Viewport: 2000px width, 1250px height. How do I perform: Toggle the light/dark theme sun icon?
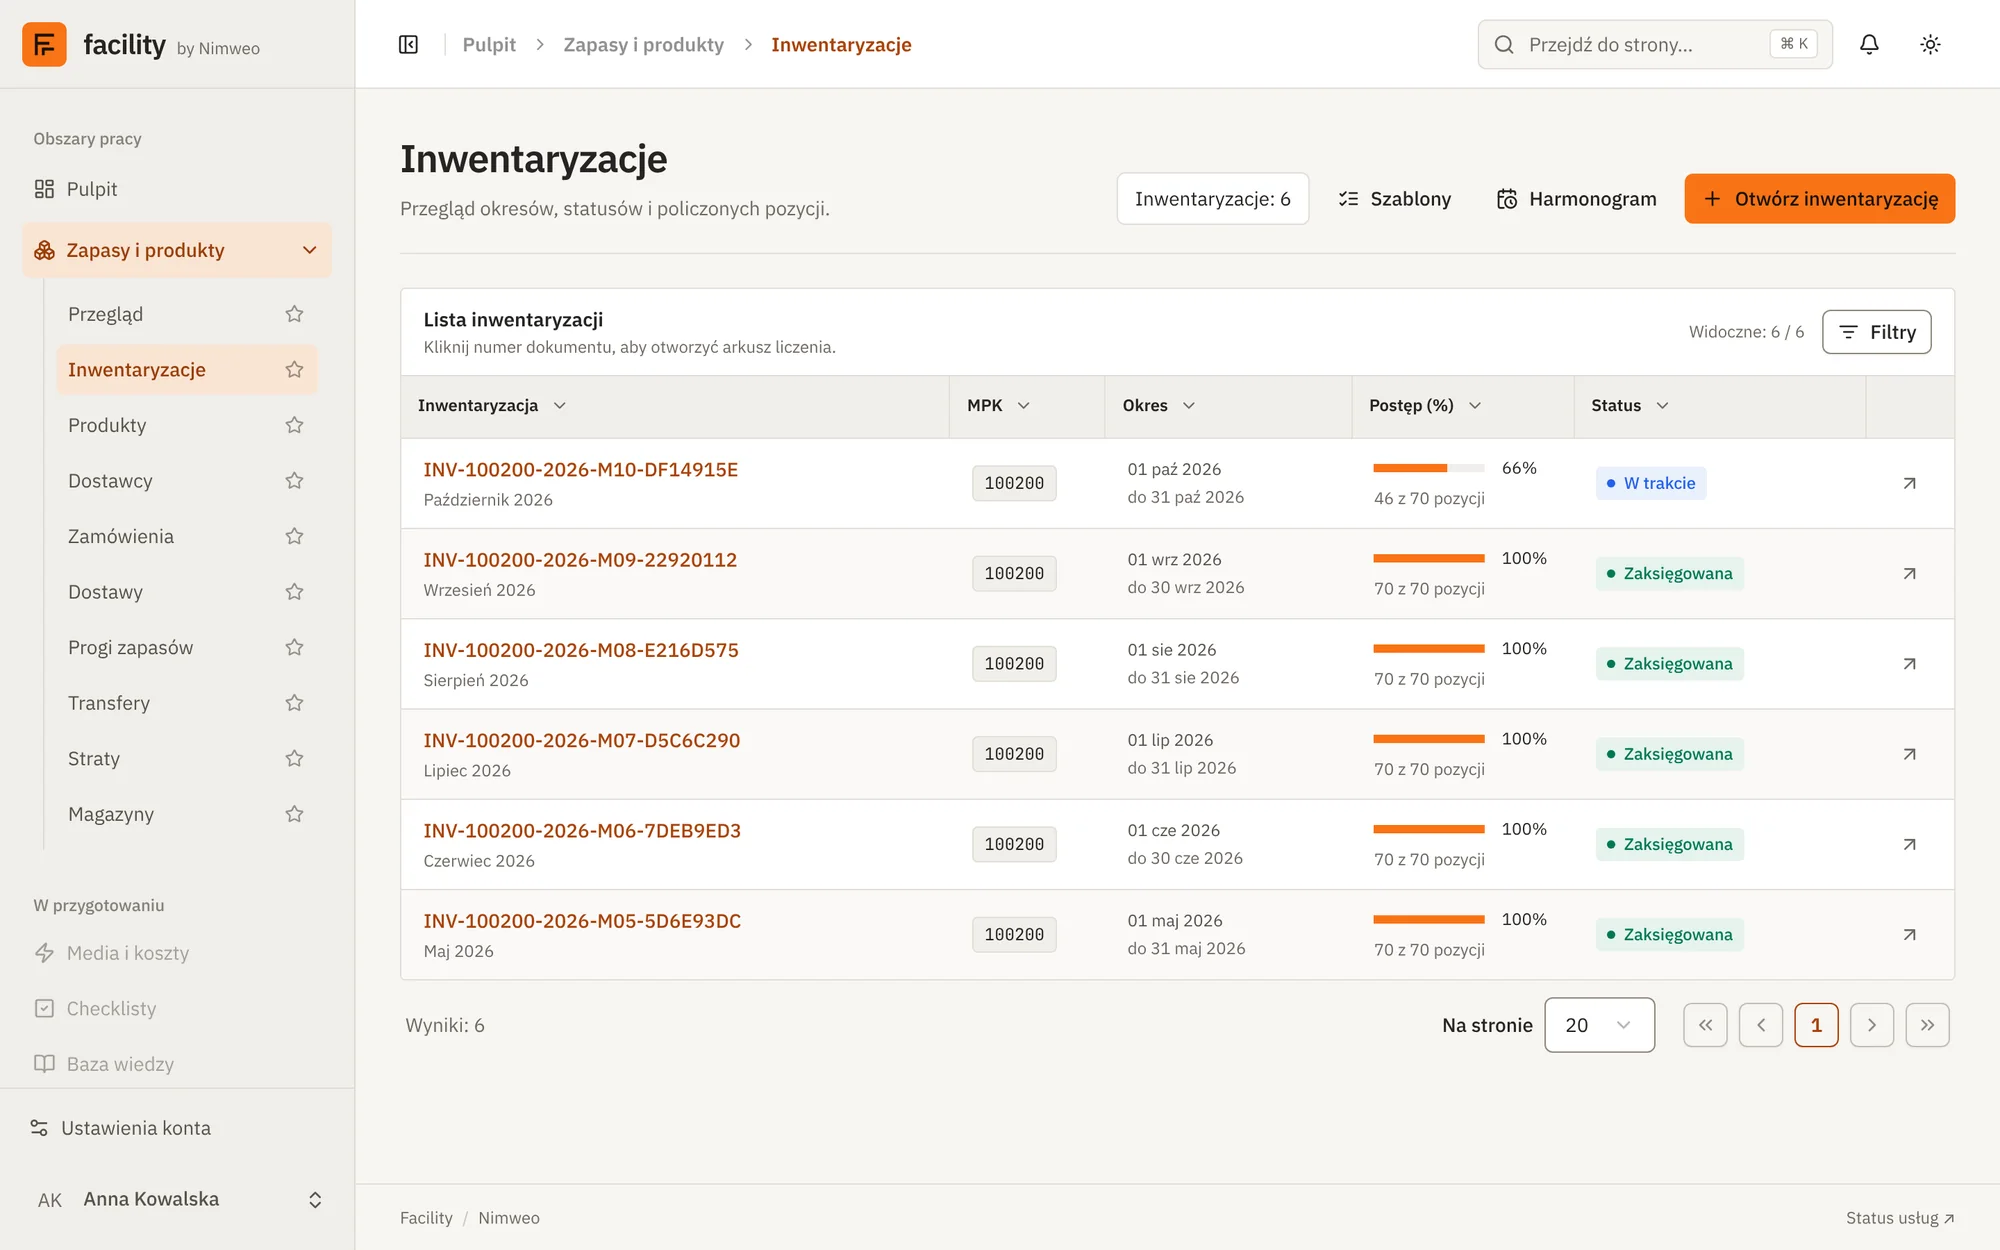[1930, 44]
